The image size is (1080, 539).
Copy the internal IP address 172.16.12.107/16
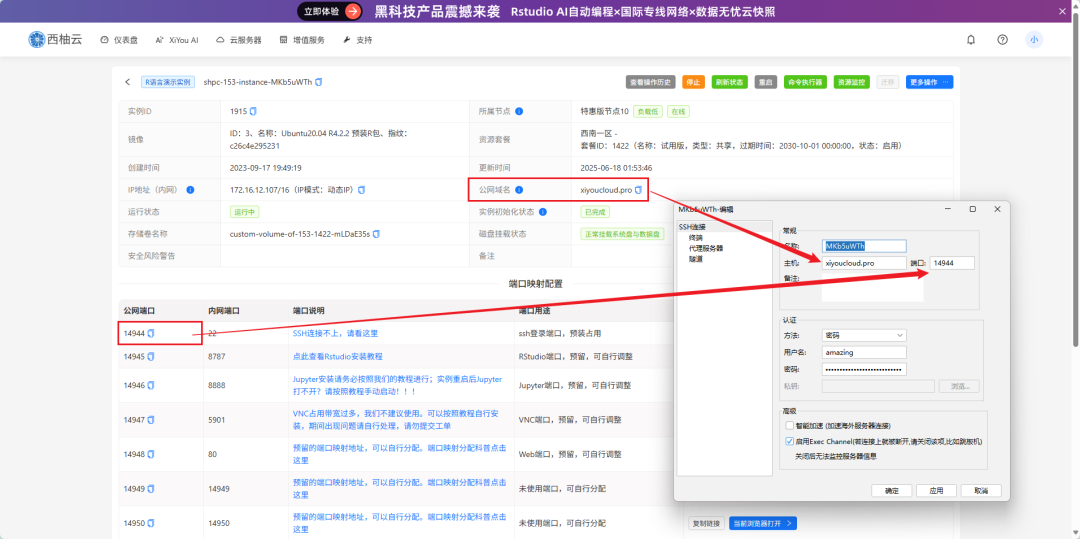click(x=362, y=189)
